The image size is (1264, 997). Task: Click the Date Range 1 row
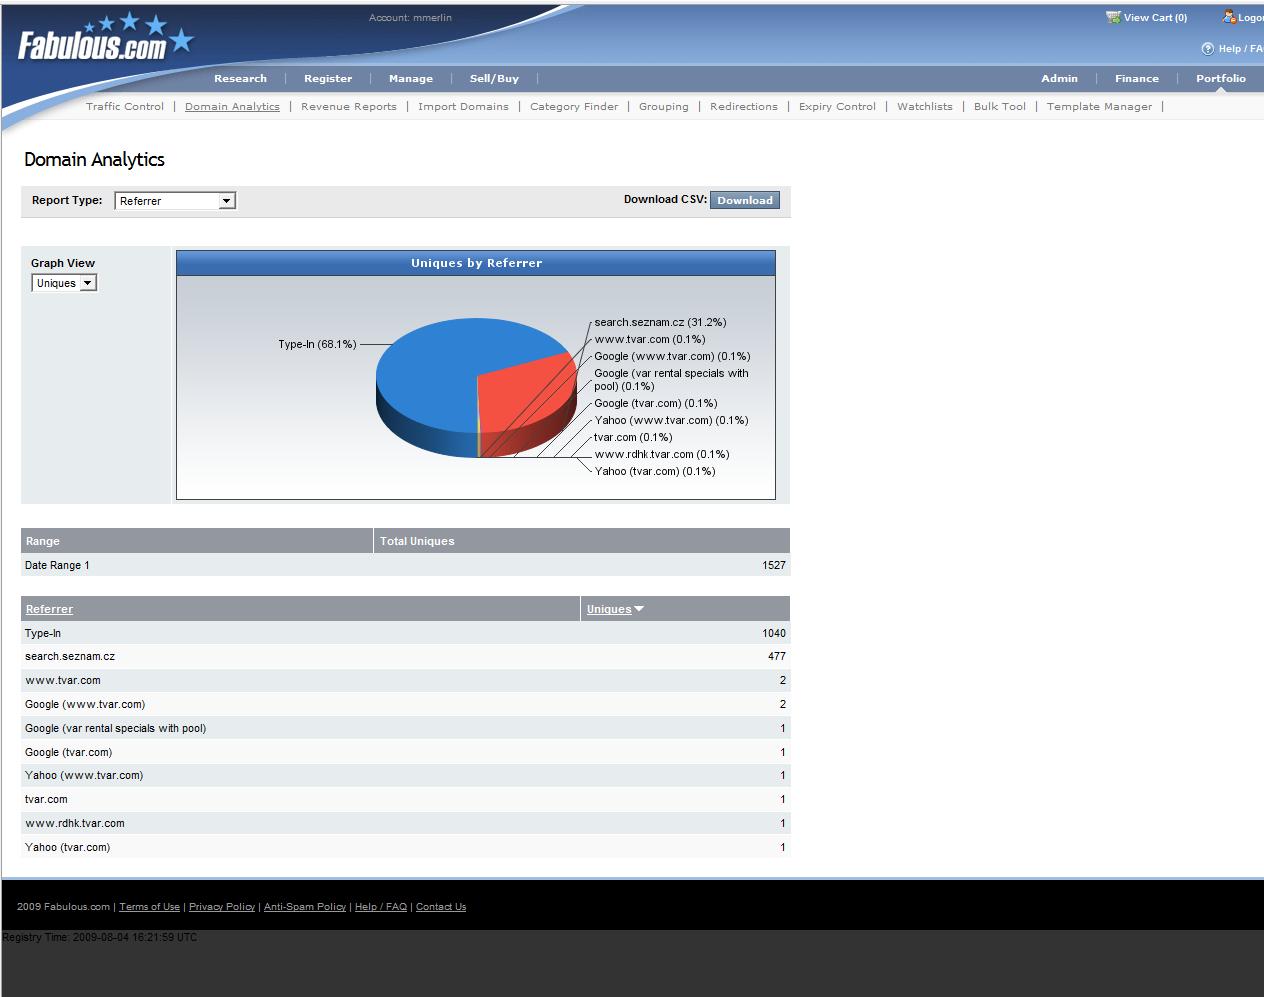coord(405,565)
